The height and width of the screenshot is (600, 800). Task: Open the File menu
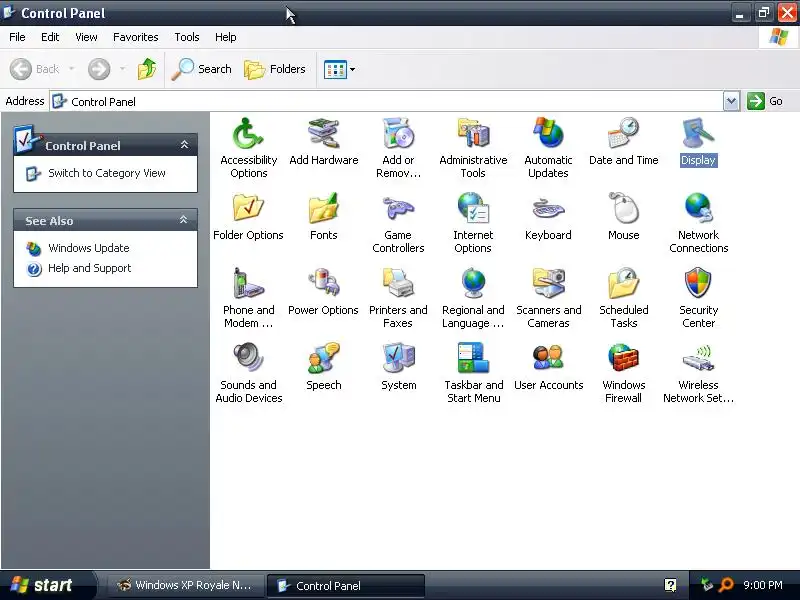pos(17,37)
